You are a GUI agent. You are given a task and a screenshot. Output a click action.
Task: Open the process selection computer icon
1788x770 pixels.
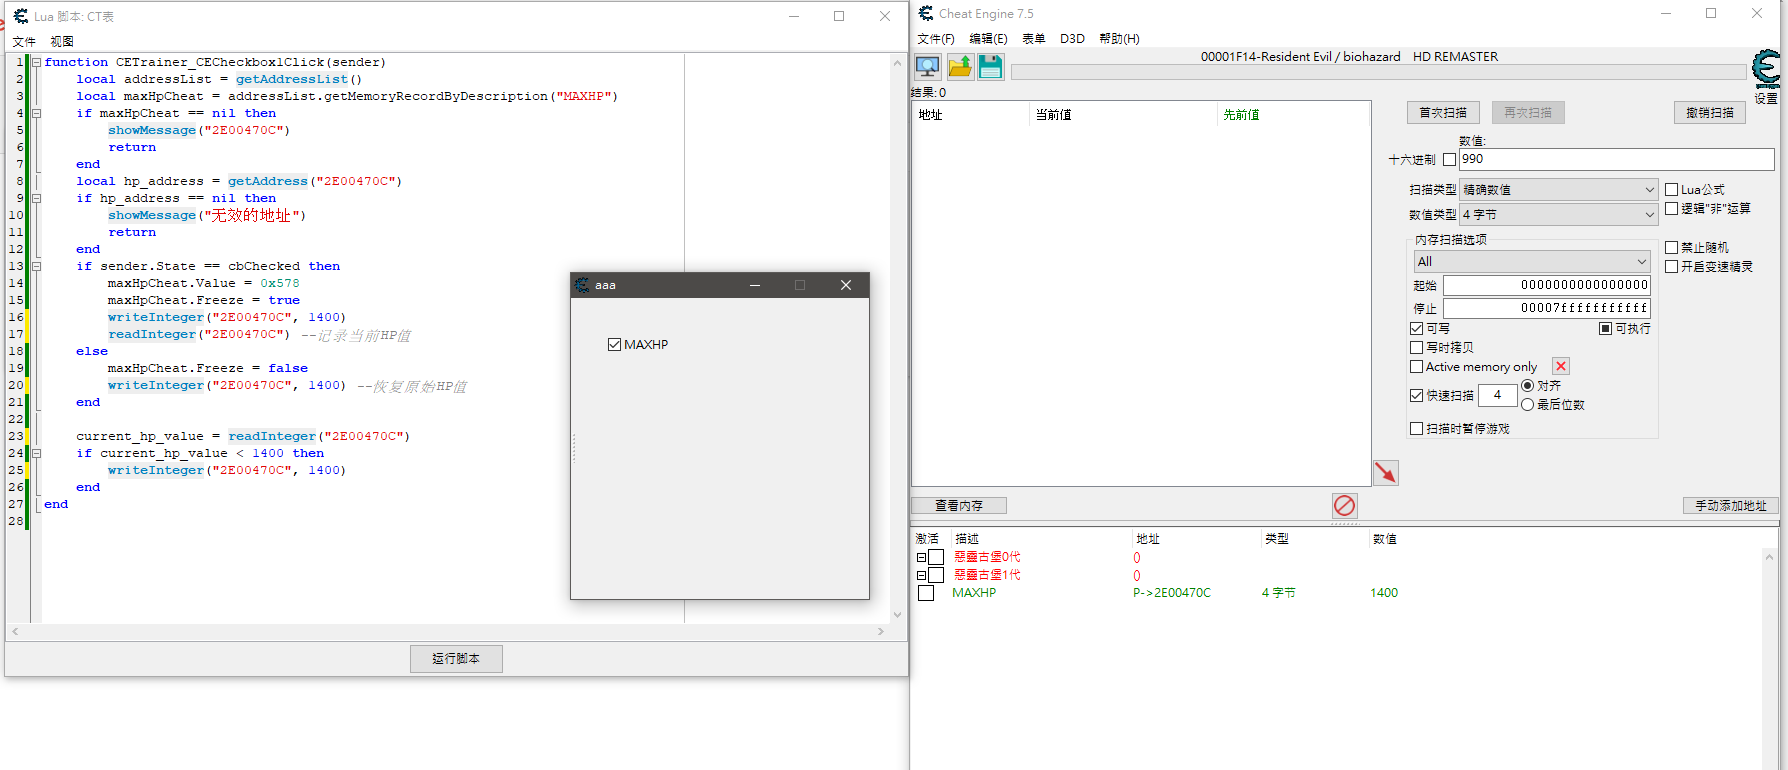tap(928, 67)
